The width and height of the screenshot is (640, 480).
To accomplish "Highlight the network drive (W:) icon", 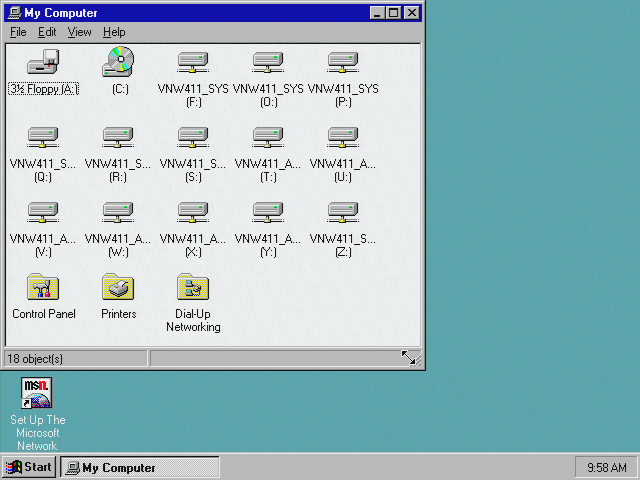I will pyautogui.click(x=118, y=213).
